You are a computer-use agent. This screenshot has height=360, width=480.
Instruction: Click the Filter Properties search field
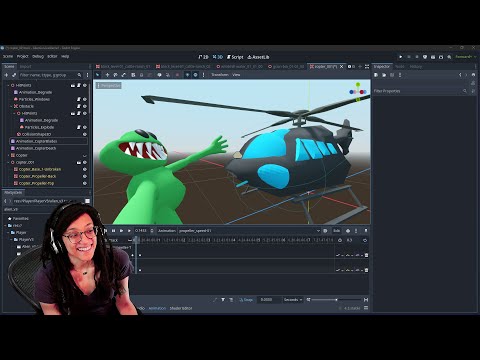point(420,91)
